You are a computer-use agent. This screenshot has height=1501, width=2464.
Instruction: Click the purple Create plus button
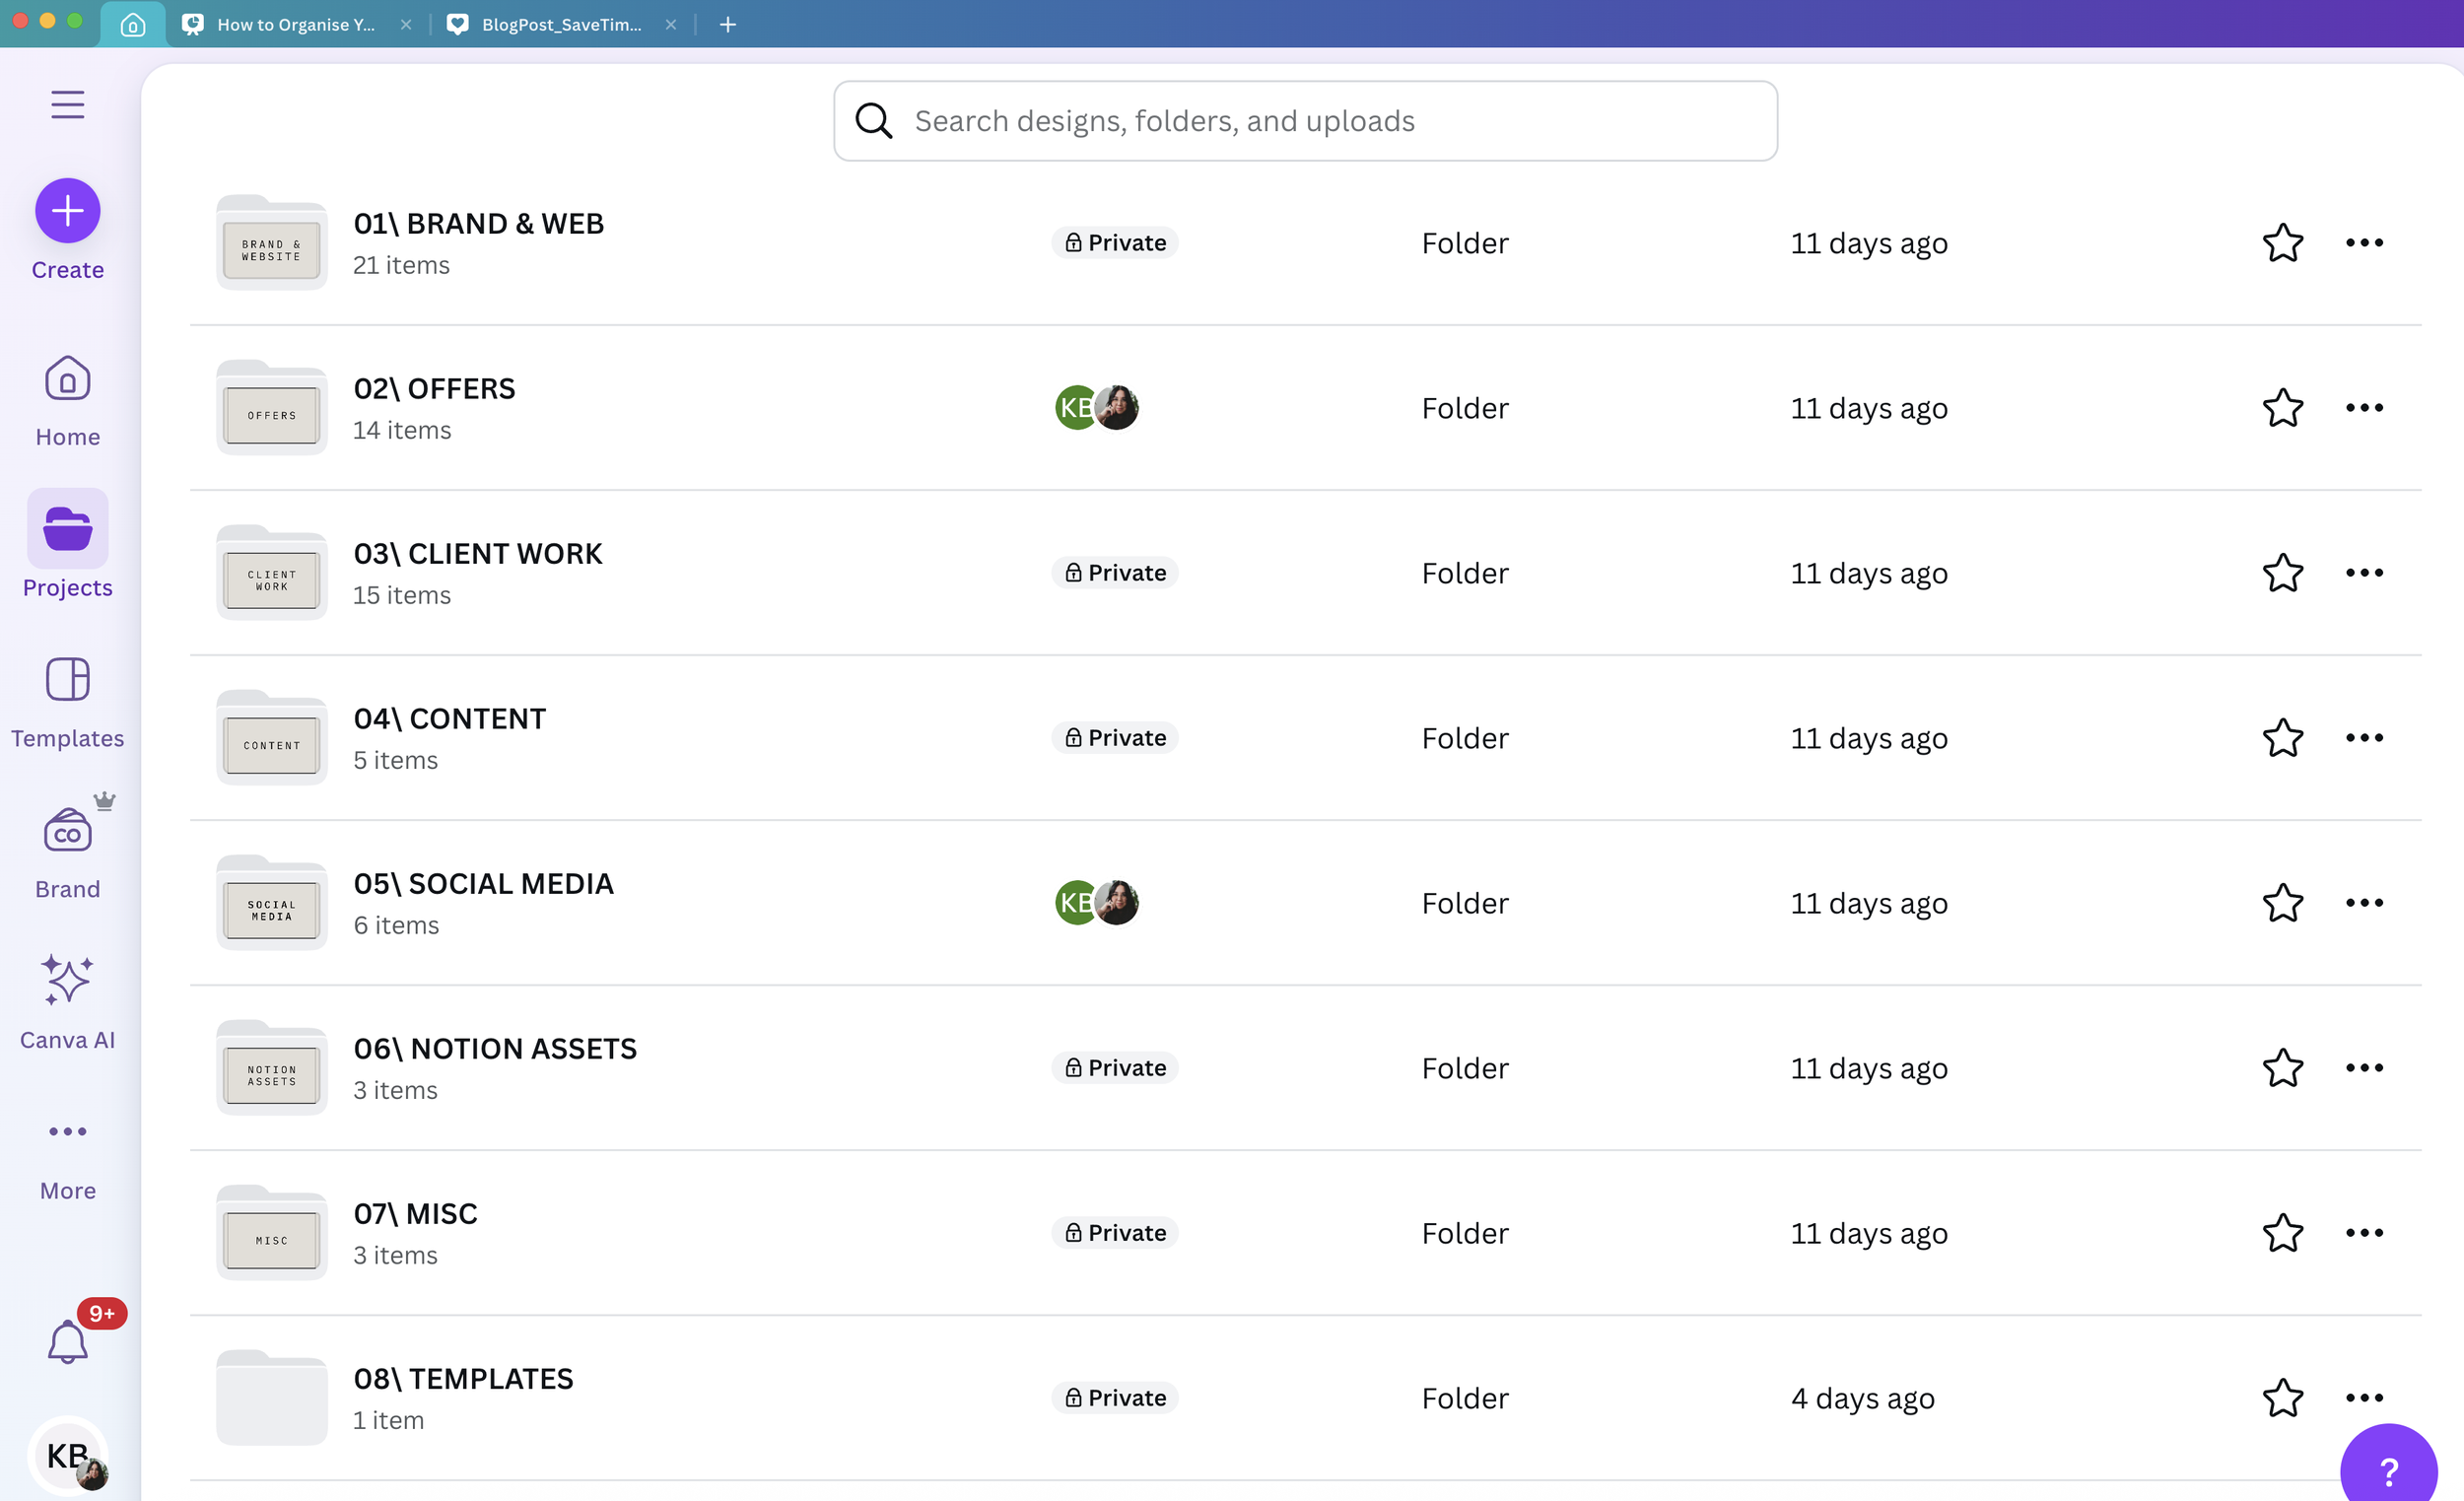(67, 211)
